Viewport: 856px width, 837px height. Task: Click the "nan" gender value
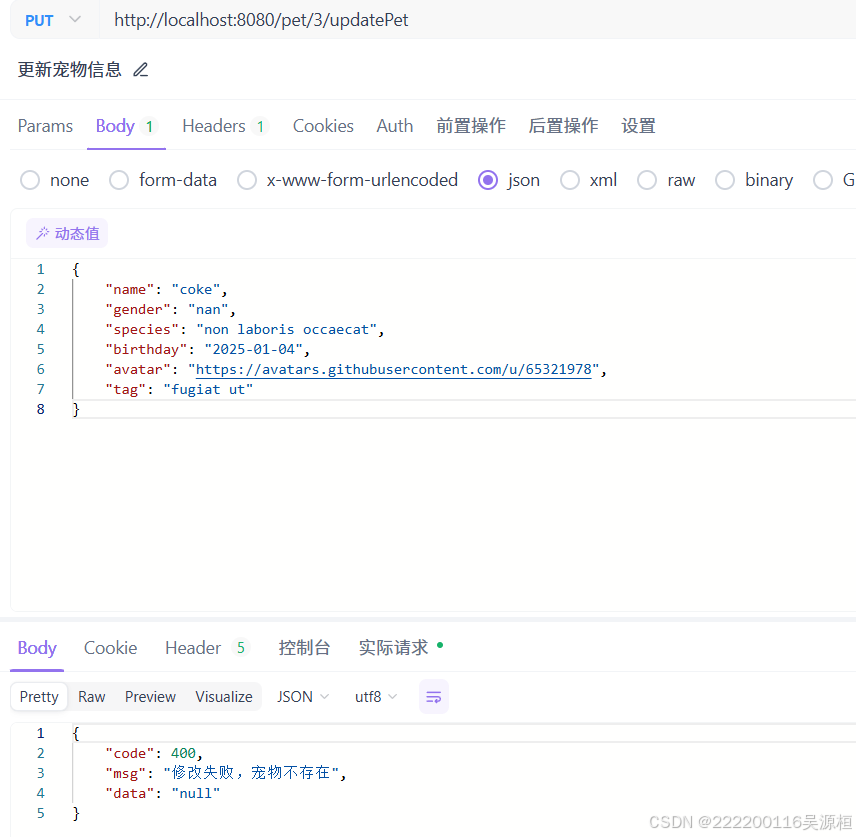click(x=209, y=310)
